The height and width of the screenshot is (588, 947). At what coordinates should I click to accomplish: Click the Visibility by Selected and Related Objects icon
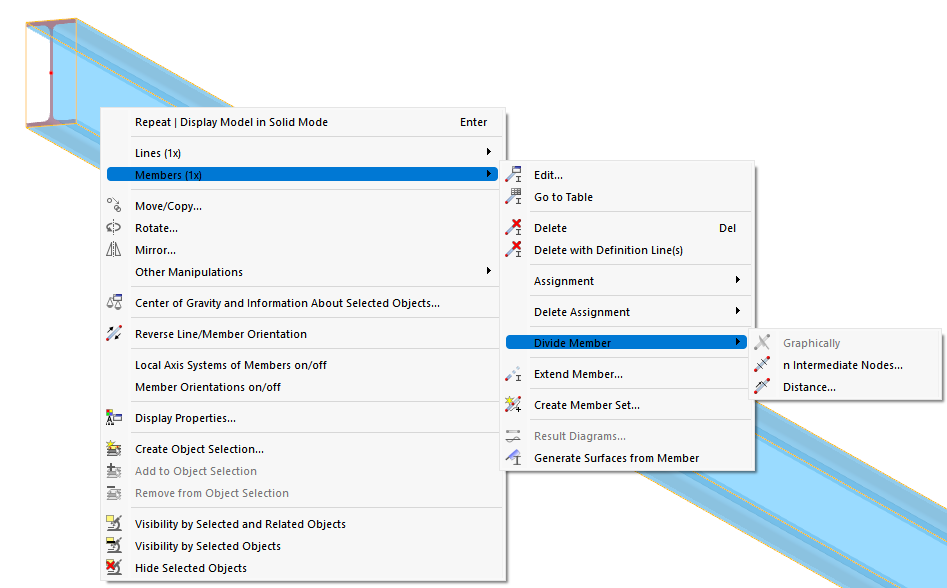pos(114,523)
